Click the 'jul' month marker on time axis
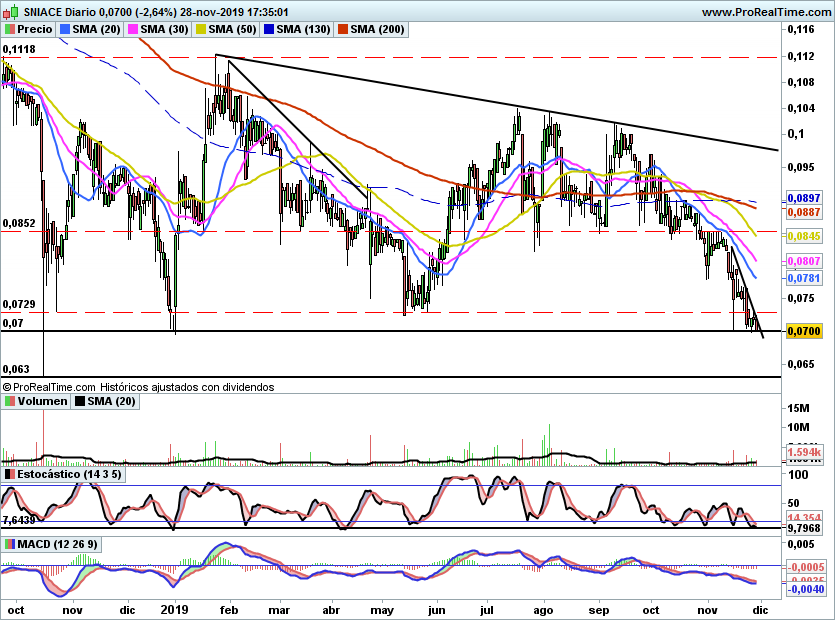 coord(489,608)
